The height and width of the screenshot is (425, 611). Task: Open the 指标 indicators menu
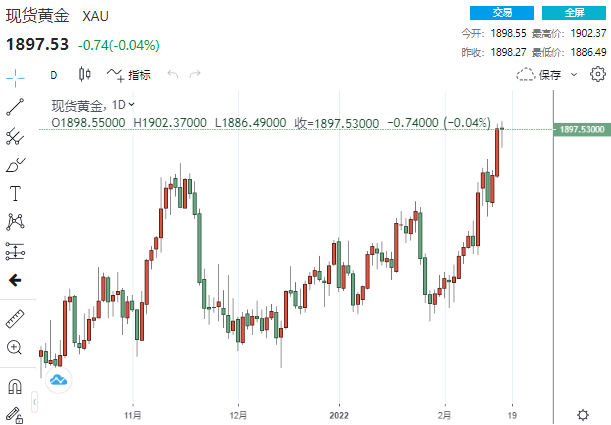pyautogui.click(x=129, y=74)
